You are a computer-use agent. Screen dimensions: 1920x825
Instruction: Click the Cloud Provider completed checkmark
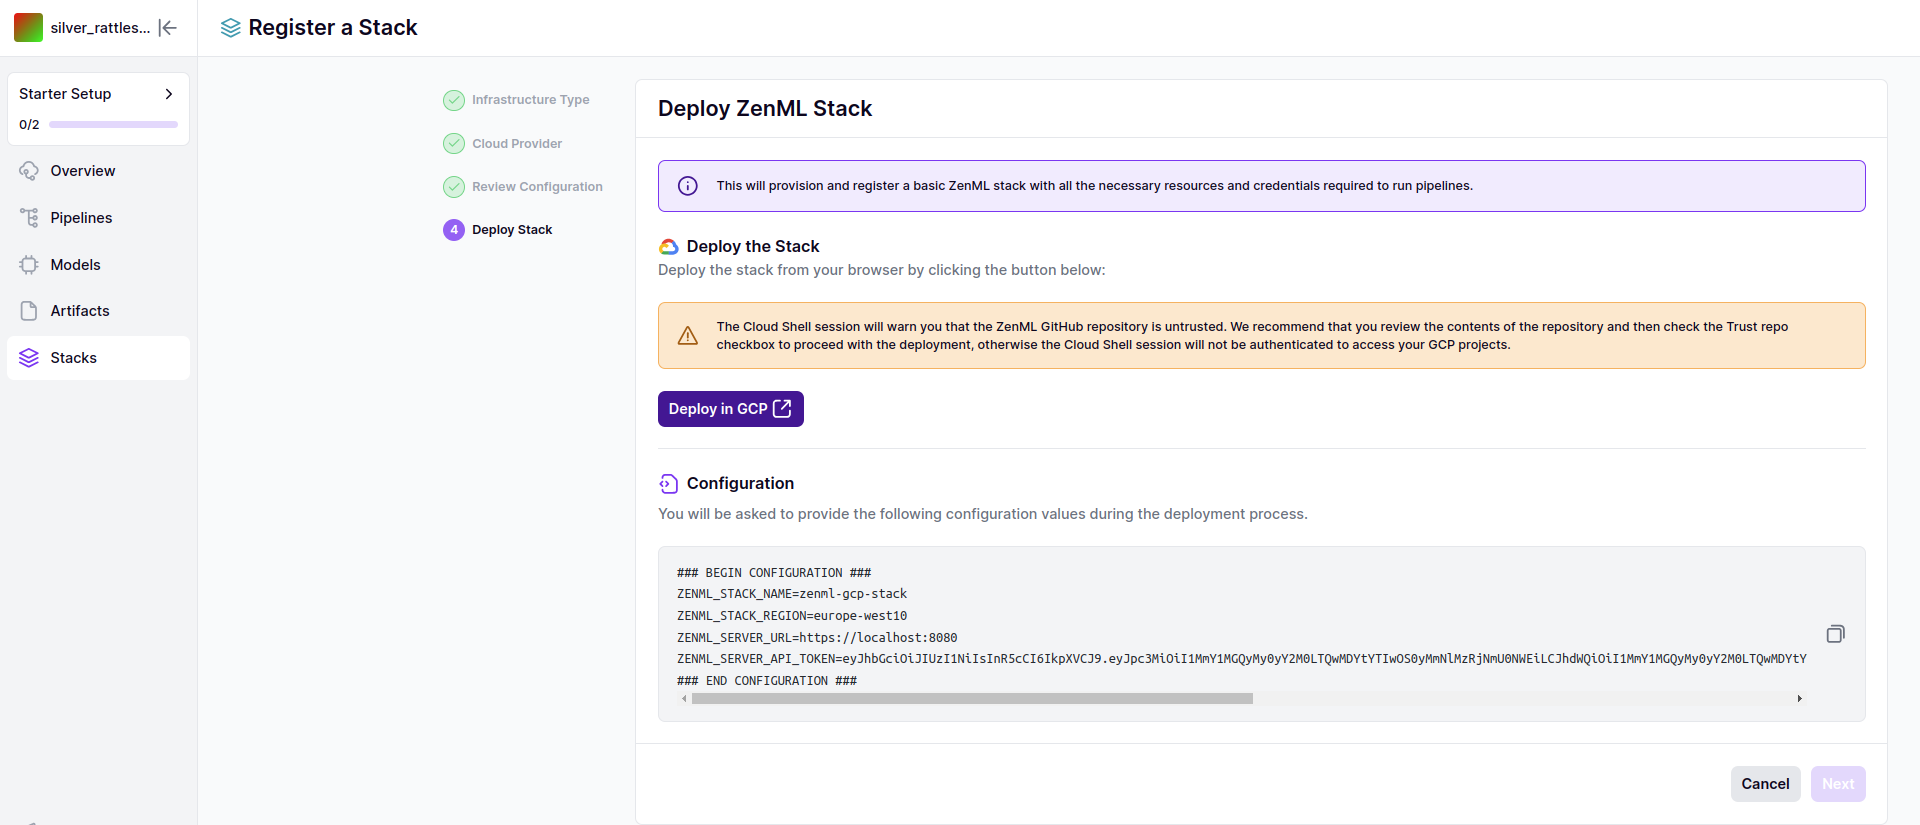[x=454, y=143]
